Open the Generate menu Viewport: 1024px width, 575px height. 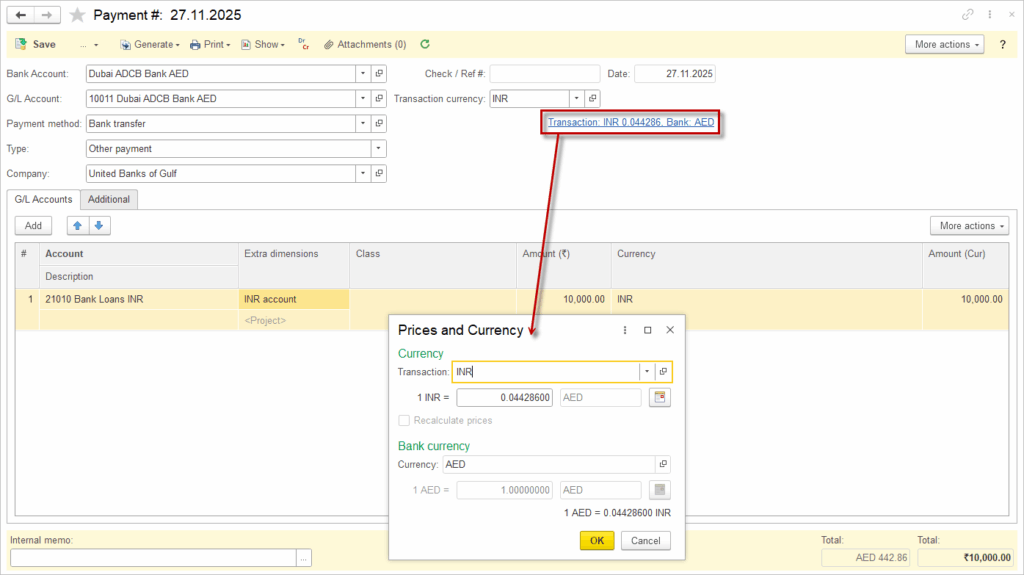[x=150, y=45]
